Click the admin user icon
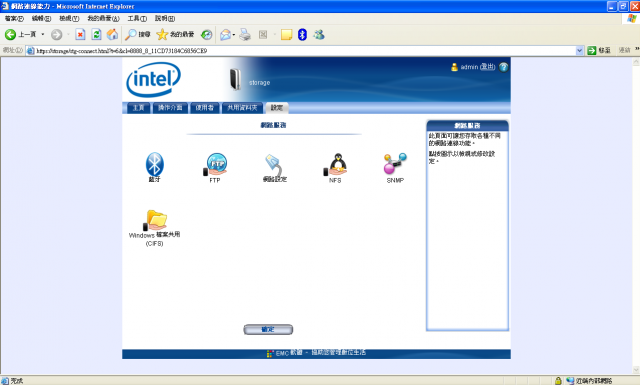Viewport: 640px width, 385px height. pos(454,67)
